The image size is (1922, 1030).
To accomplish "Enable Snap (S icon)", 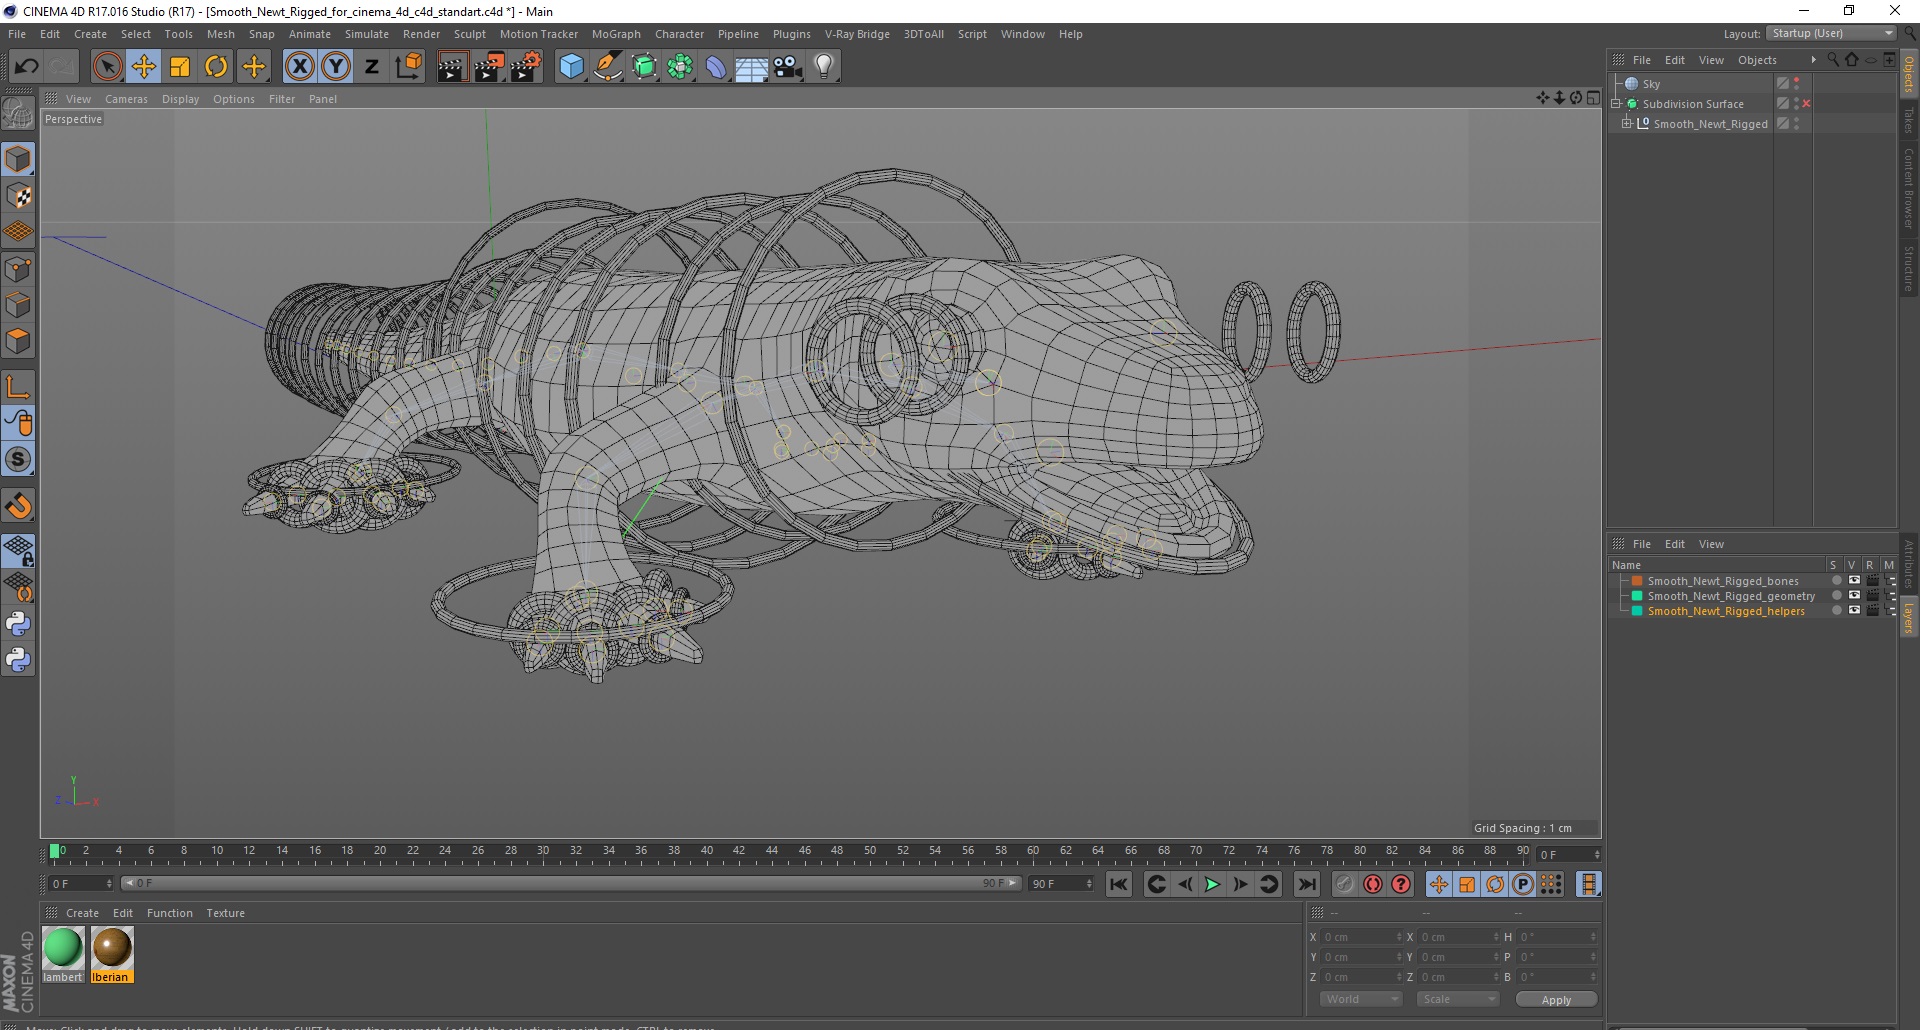I will point(18,460).
